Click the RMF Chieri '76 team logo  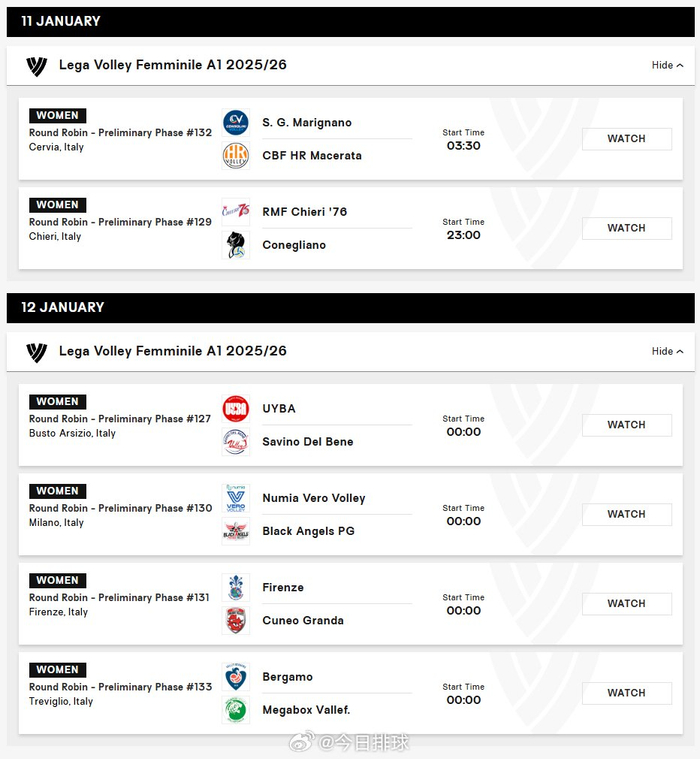click(236, 212)
